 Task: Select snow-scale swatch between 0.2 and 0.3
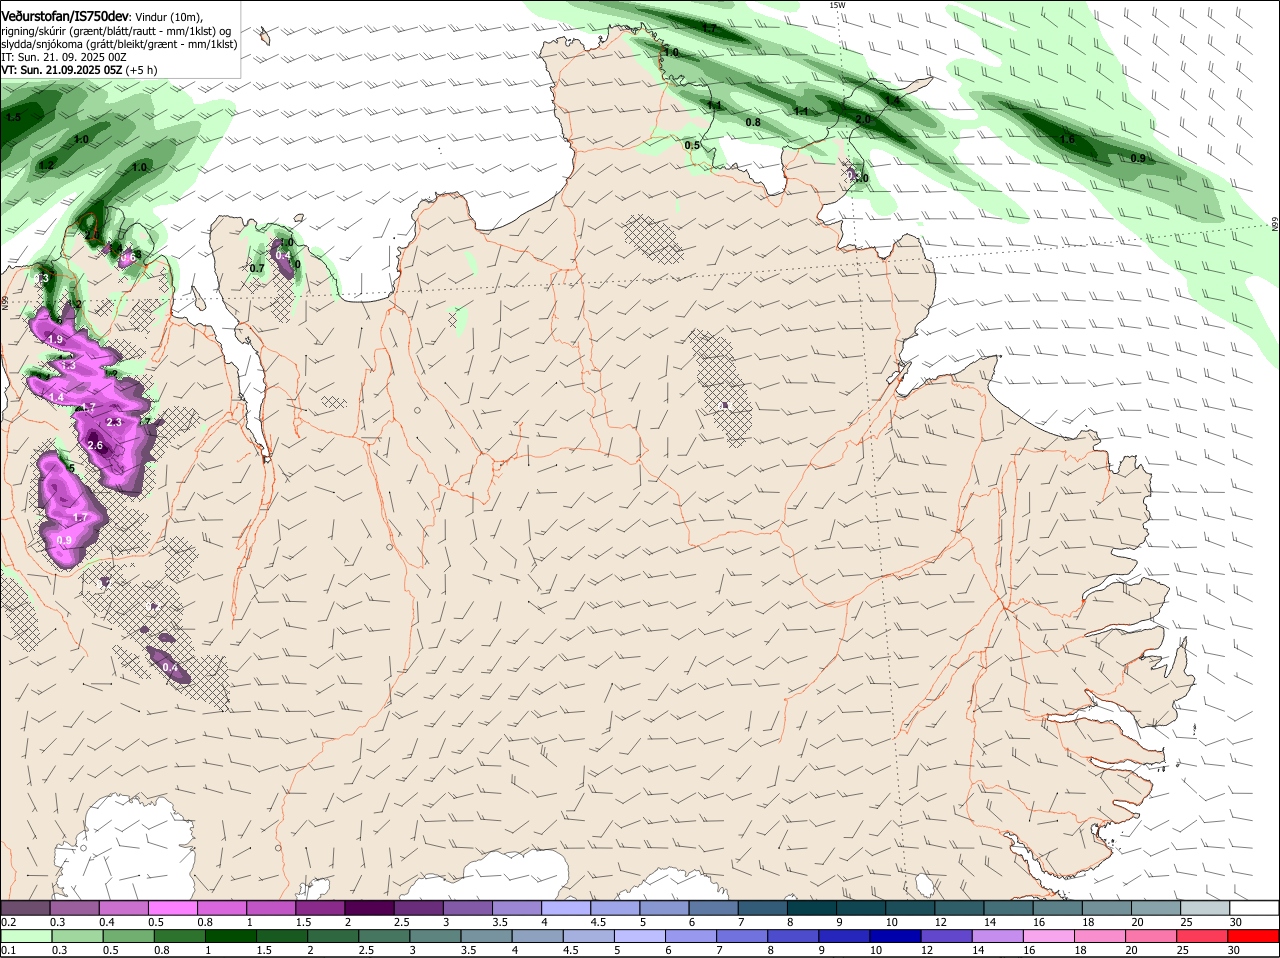tap(25, 907)
